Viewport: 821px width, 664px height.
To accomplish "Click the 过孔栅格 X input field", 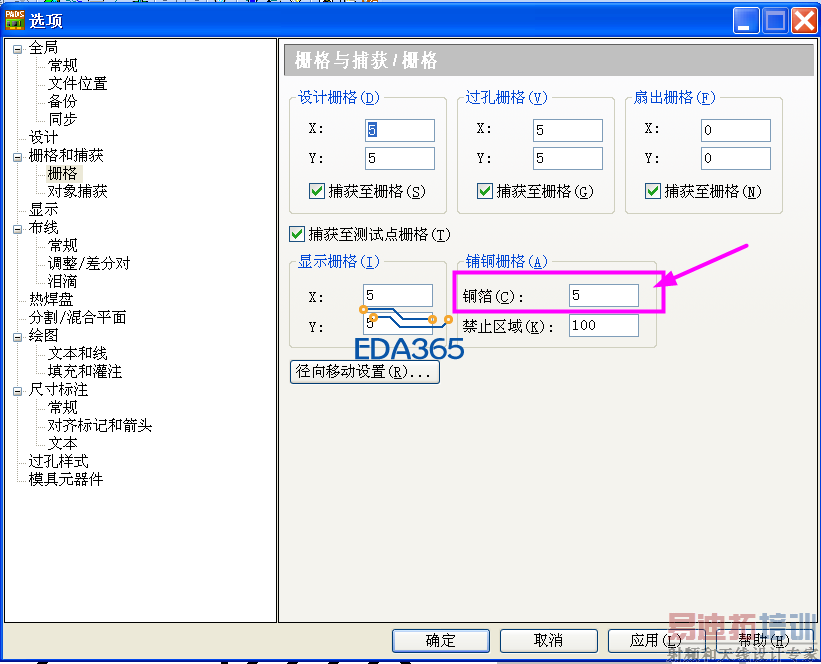I will click(568, 130).
